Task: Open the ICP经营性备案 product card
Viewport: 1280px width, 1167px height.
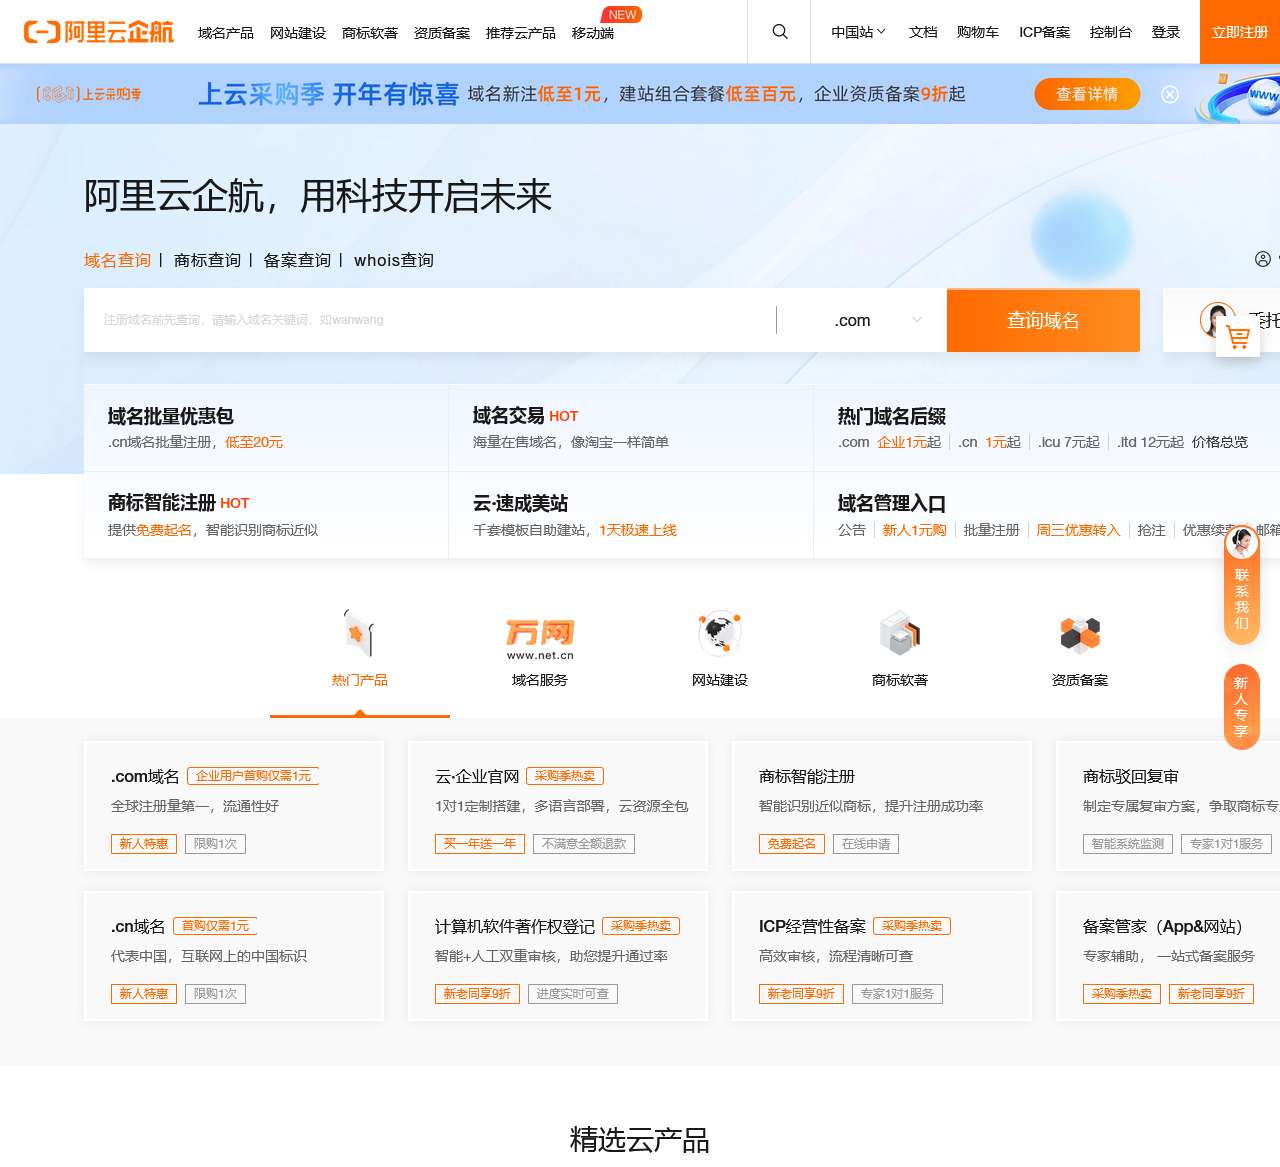Action: coord(882,956)
